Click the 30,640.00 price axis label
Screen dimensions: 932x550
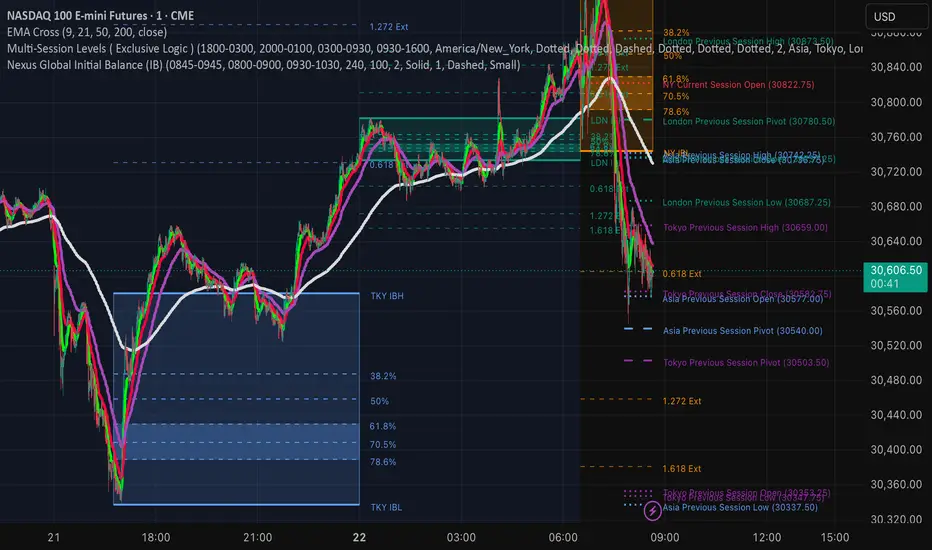[x=896, y=241]
